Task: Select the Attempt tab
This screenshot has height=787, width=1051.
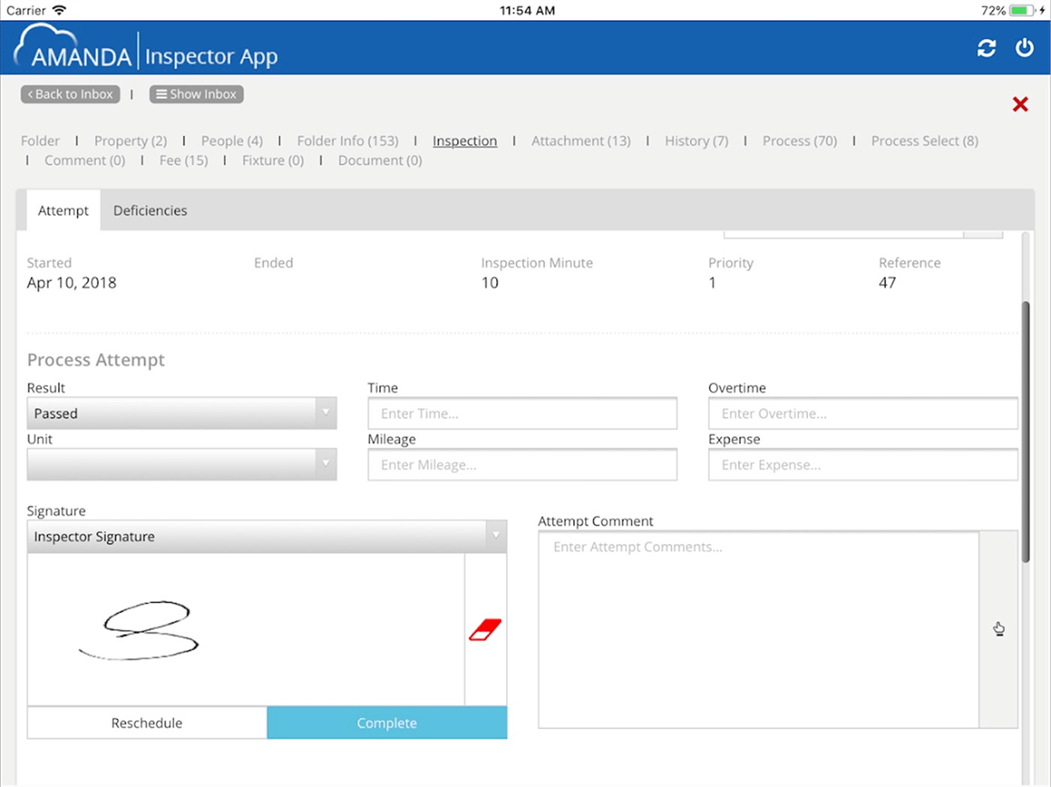Action: click(62, 210)
